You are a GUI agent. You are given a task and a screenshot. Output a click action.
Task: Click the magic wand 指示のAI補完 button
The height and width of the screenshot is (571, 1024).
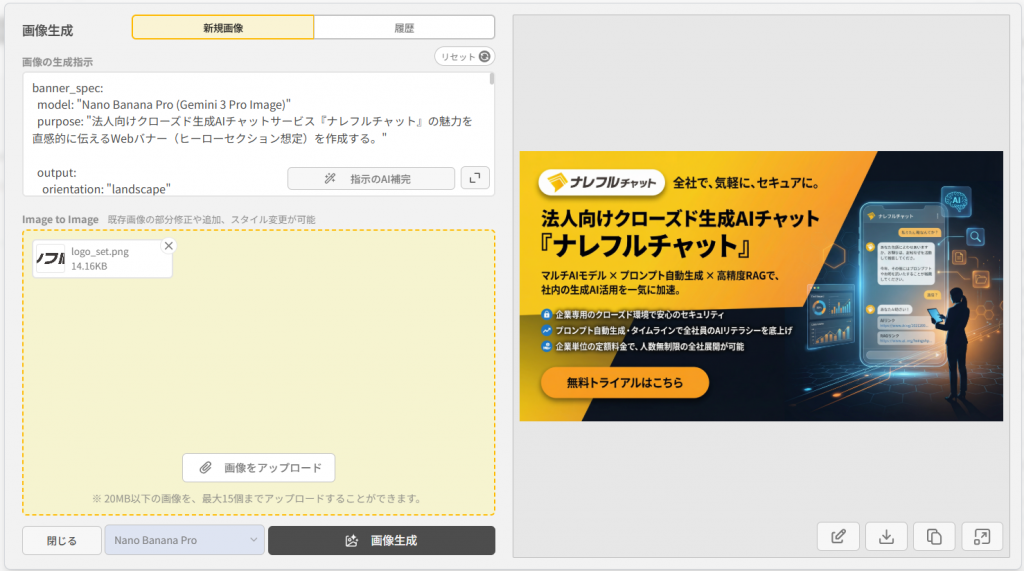[371, 178]
